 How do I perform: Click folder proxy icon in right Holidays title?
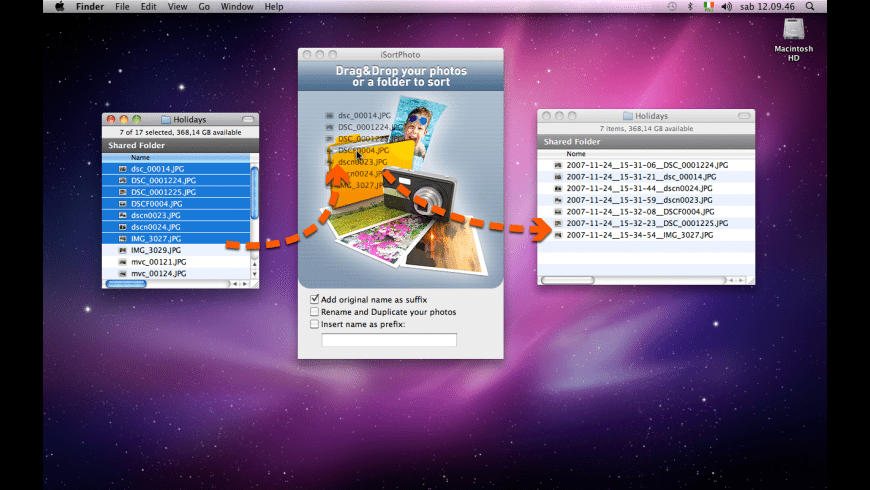coord(628,115)
